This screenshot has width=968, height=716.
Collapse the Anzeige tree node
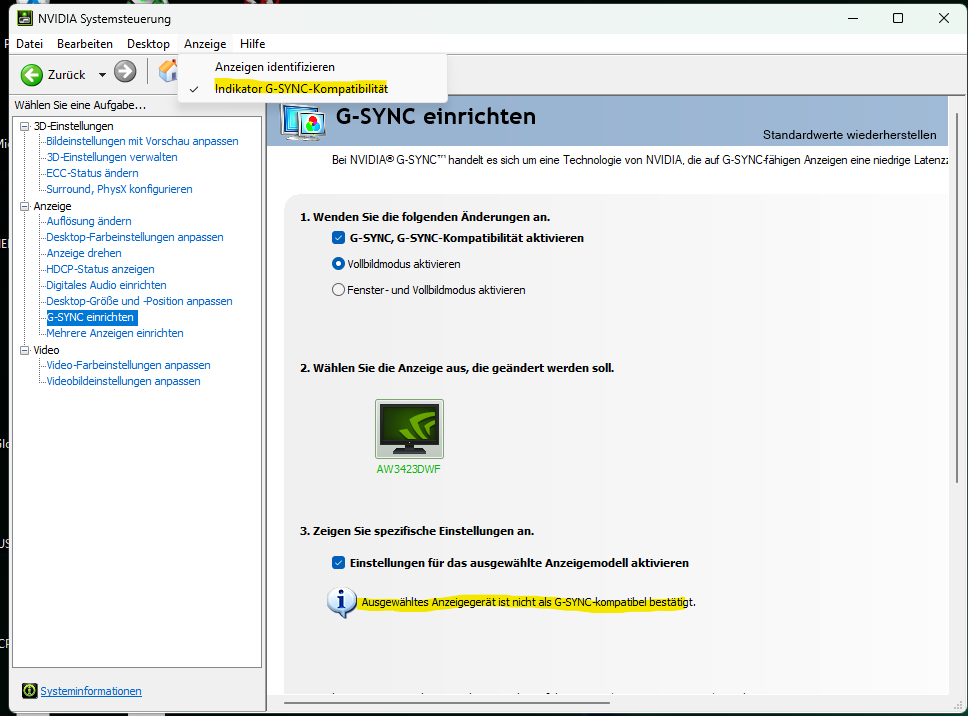(x=25, y=206)
